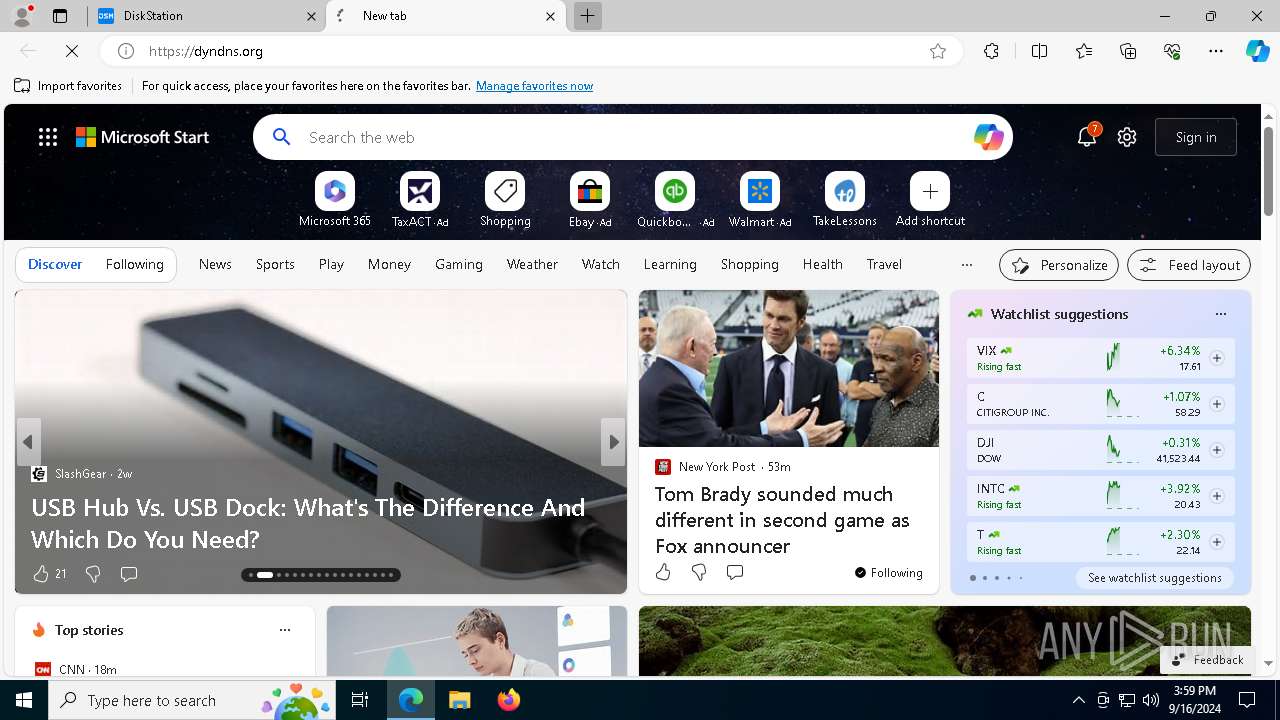1280x720 pixels.
Task: Open Favorites list in Edge toolbar
Action: click(x=1084, y=51)
